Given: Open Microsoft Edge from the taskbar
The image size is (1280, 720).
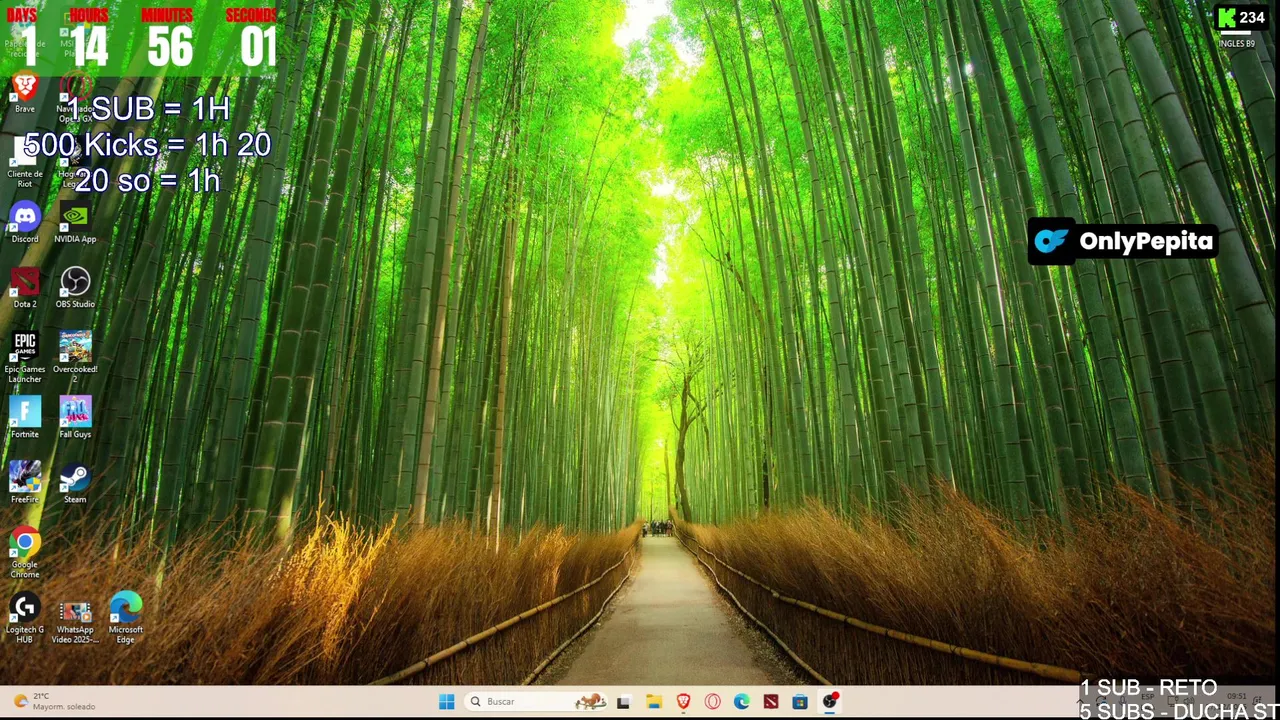Looking at the screenshot, I should tap(741, 702).
